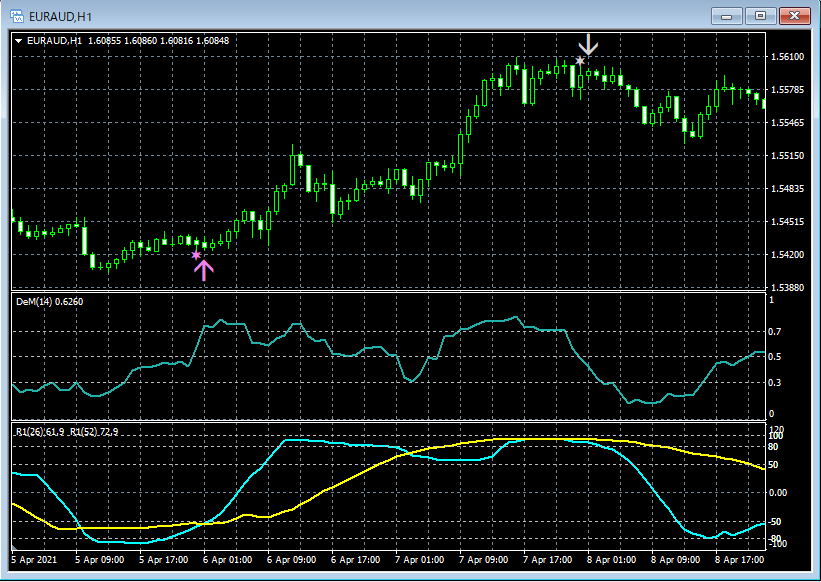Close the EURAUD,H1 chart window
821x582 pixels.
coord(794,15)
